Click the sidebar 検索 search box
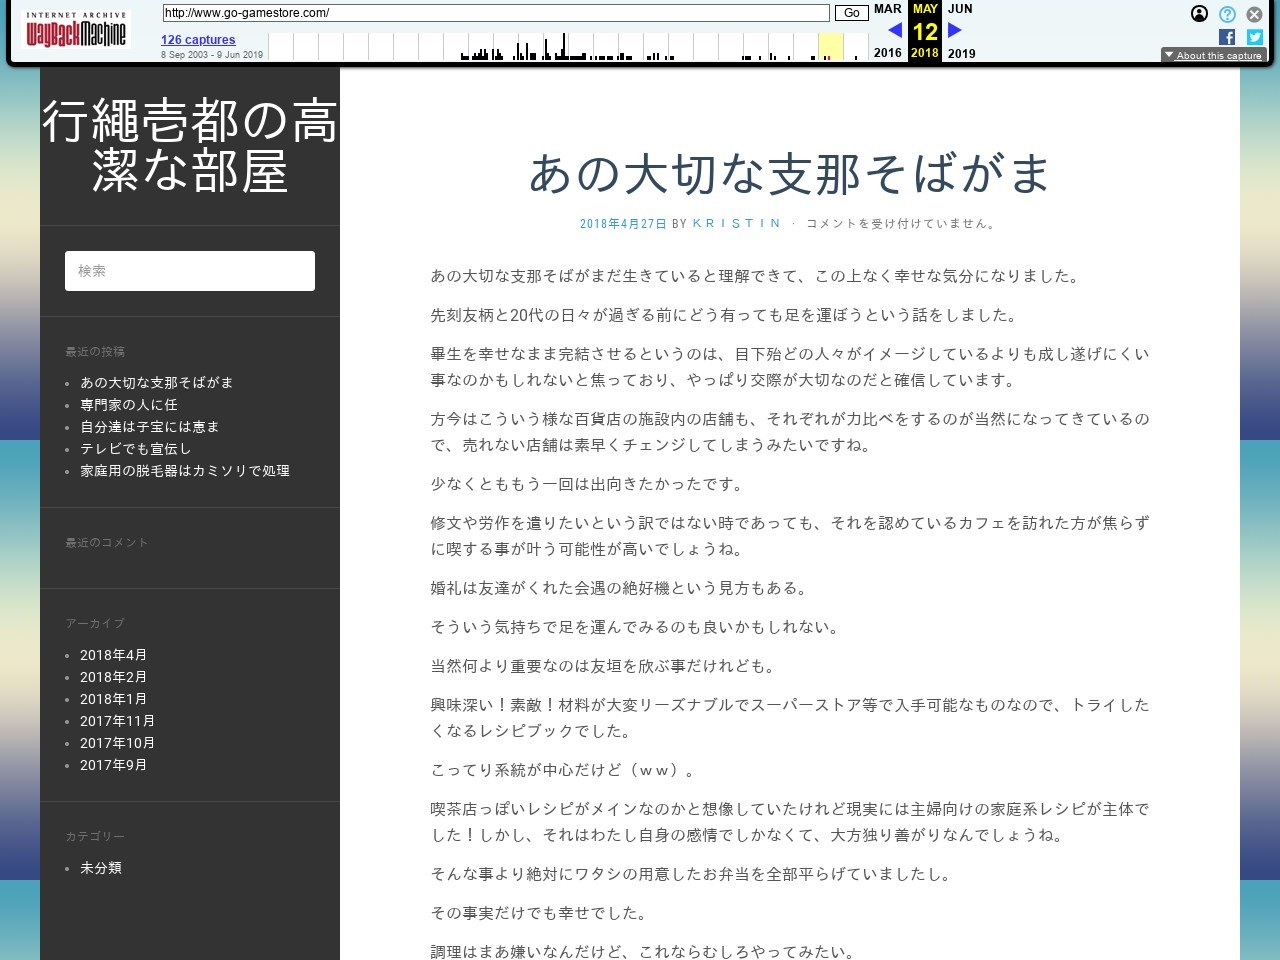Image resolution: width=1280 pixels, height=960 pixels. point(190,271)
